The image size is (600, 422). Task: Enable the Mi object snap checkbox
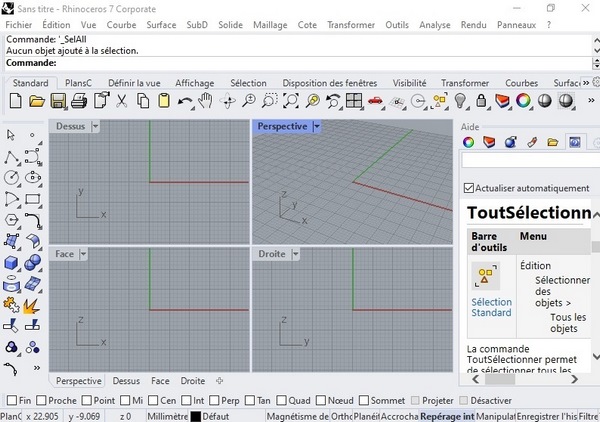coord(125,400)
